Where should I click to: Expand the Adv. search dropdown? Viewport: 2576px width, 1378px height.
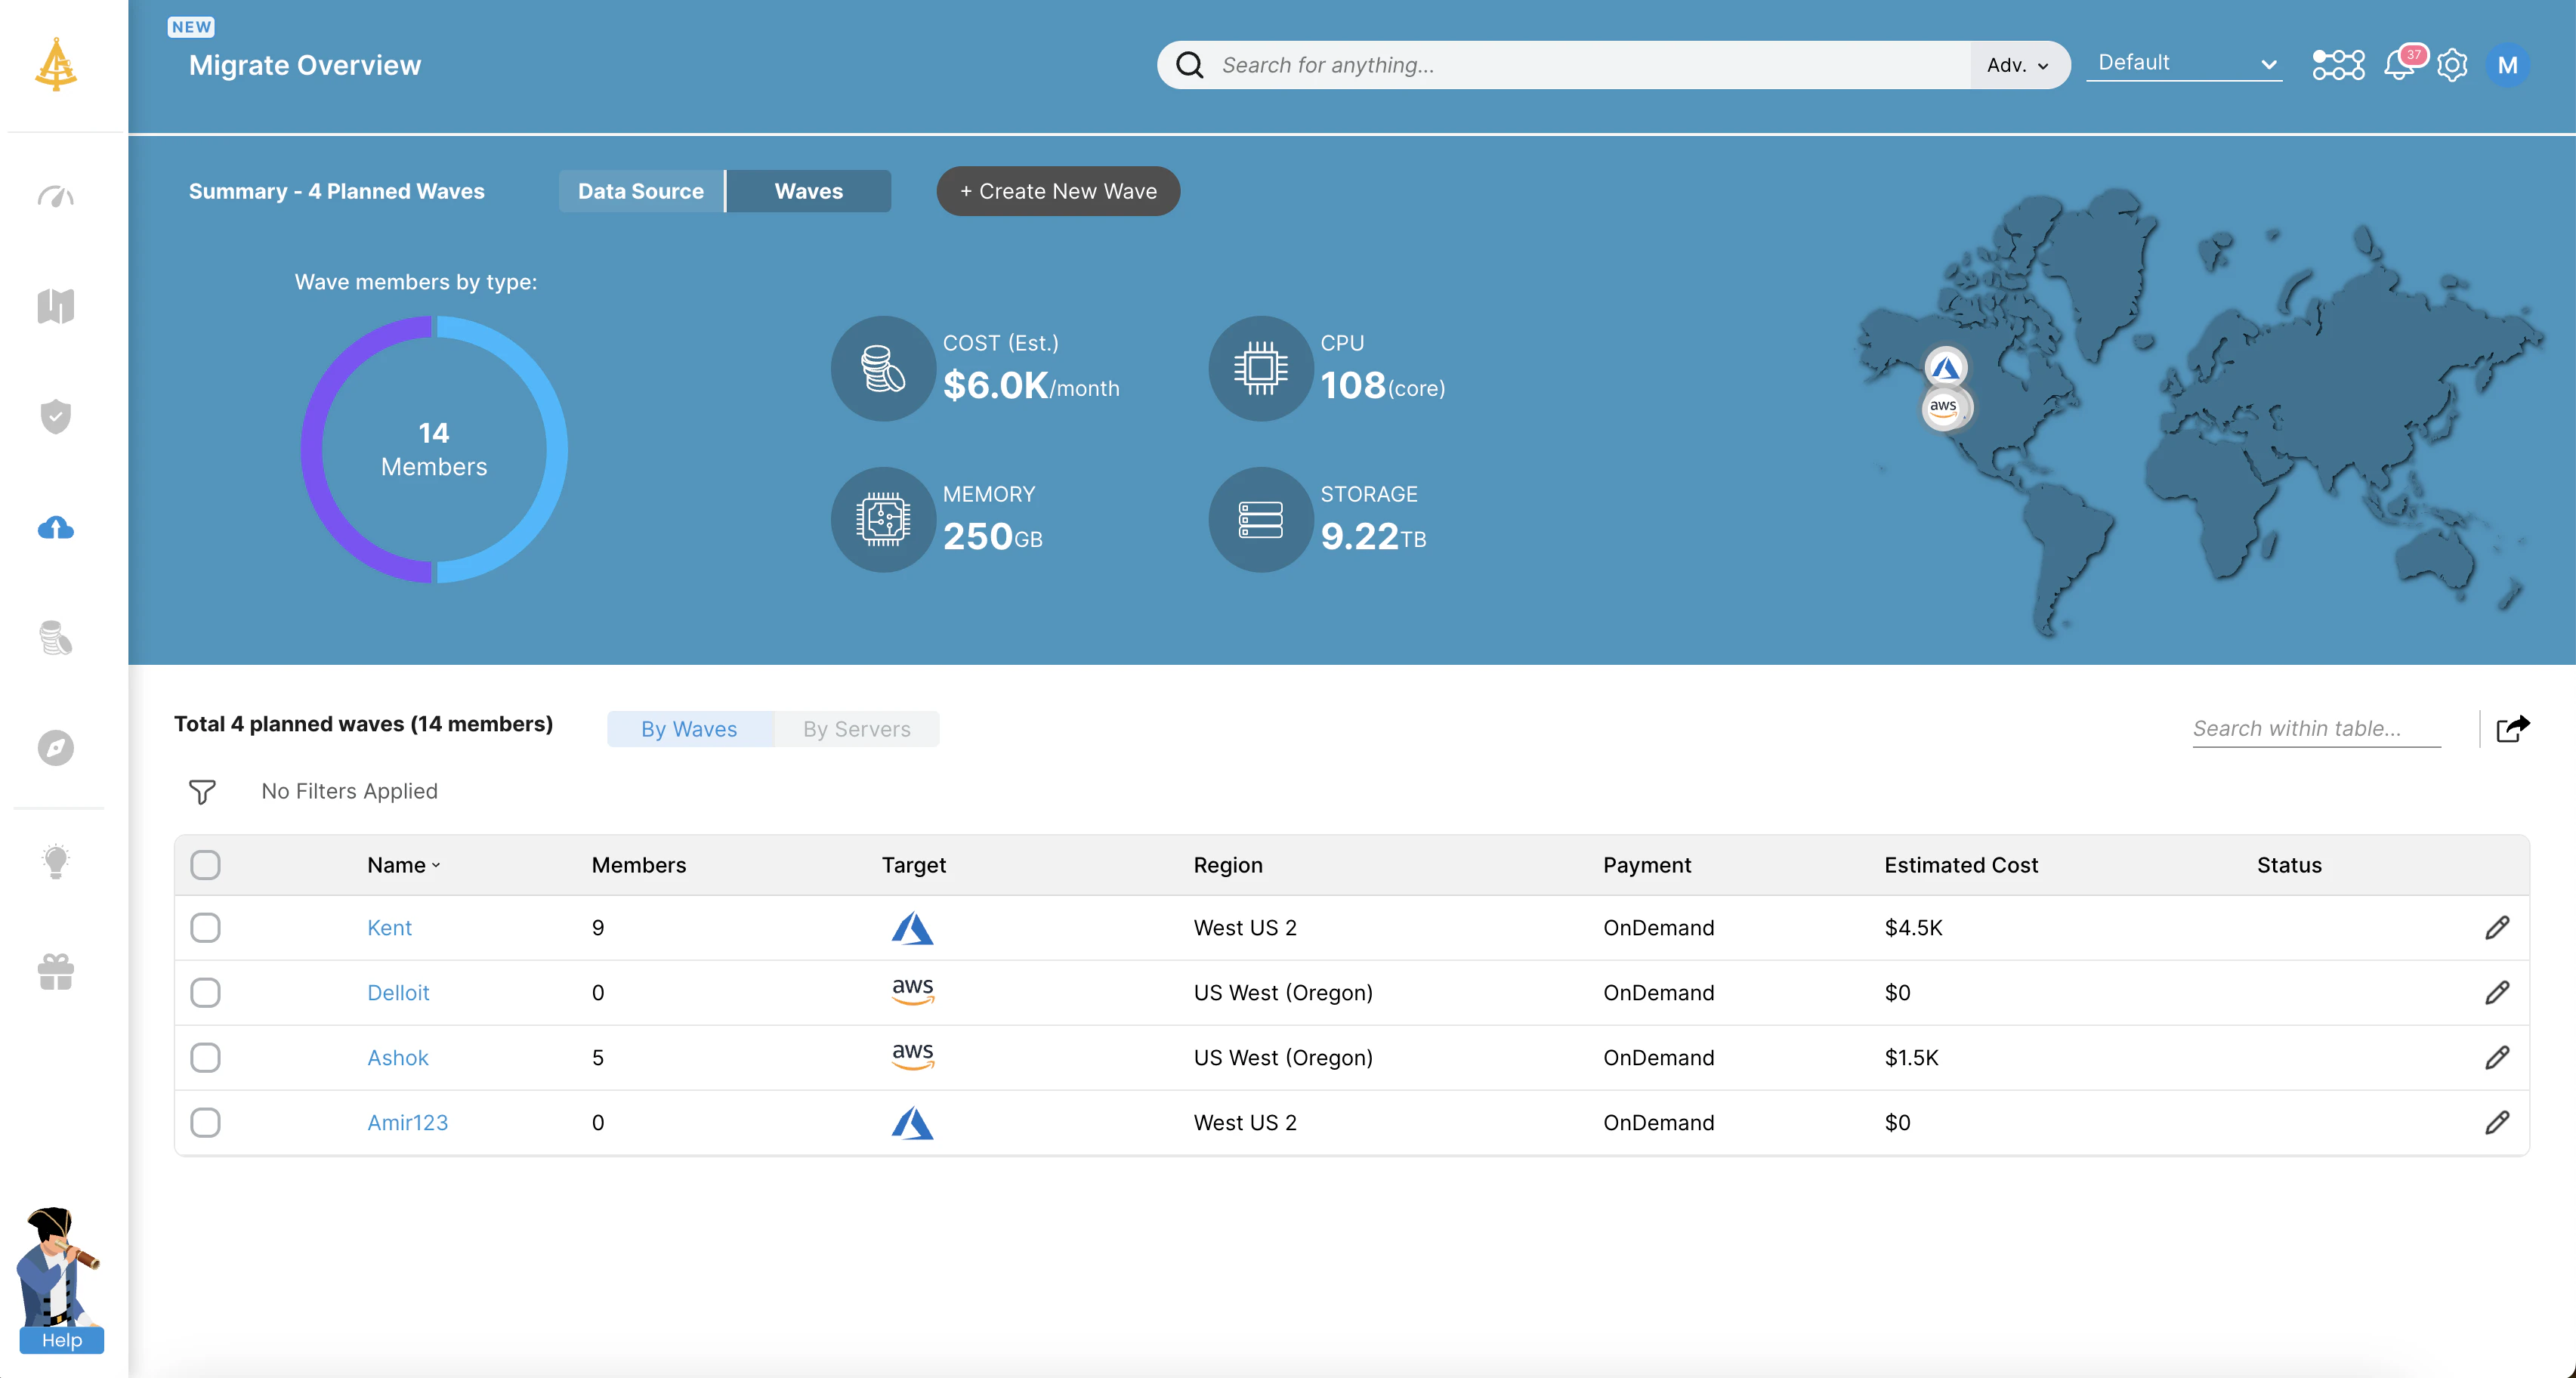[2017, 64]
